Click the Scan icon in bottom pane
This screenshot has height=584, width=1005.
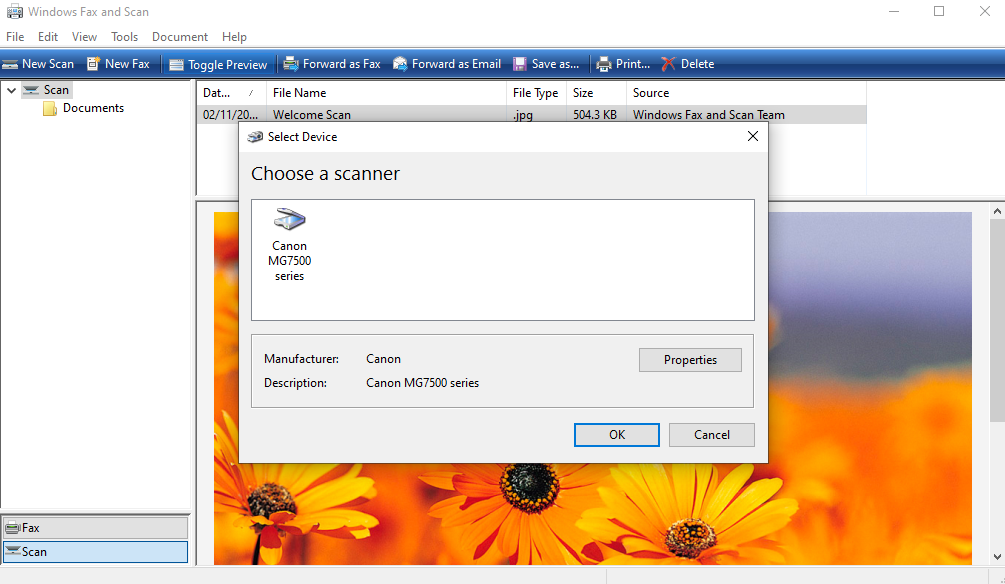pos(12,552)
